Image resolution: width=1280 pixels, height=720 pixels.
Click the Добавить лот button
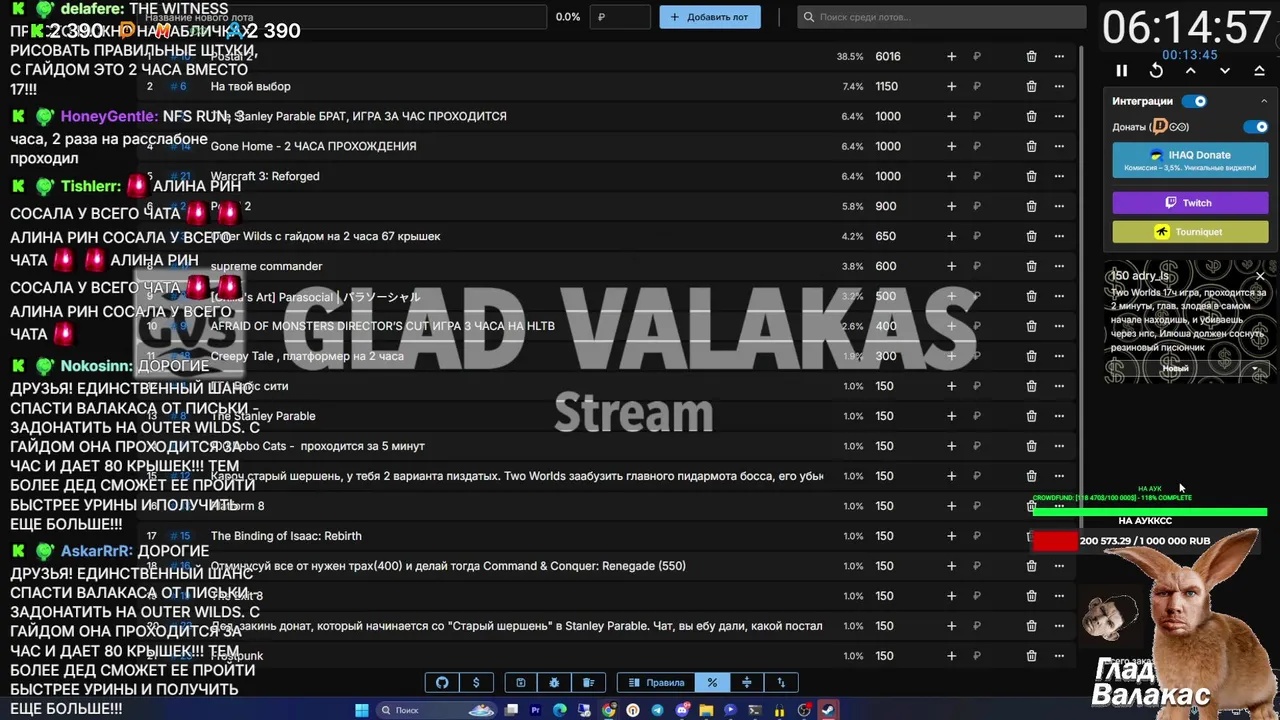click(710, 17)
